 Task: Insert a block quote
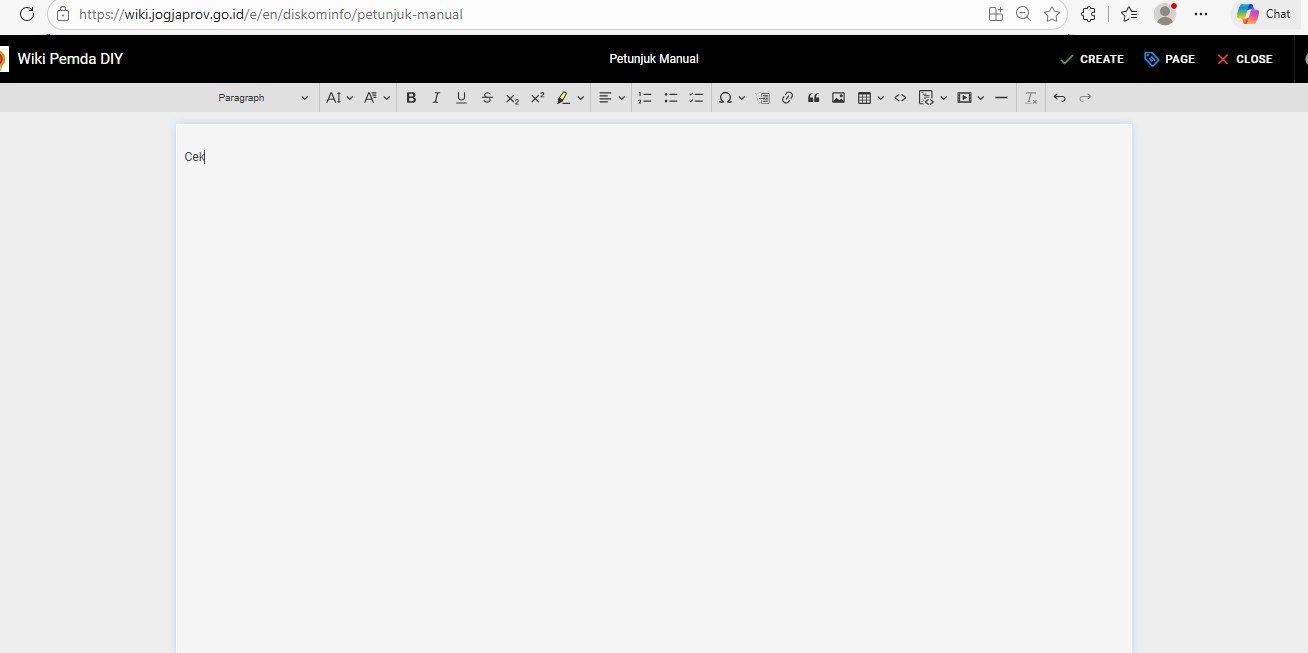pyautogui.click(x=813, y=98)
